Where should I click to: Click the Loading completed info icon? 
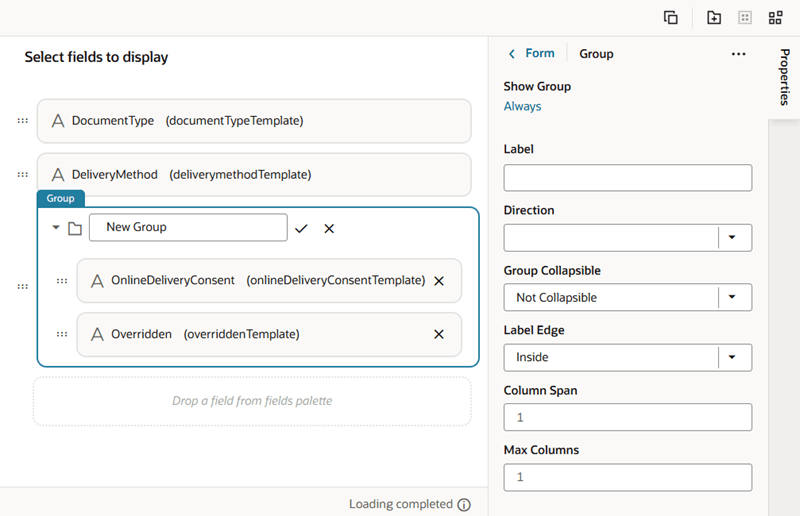coord(464,505)
